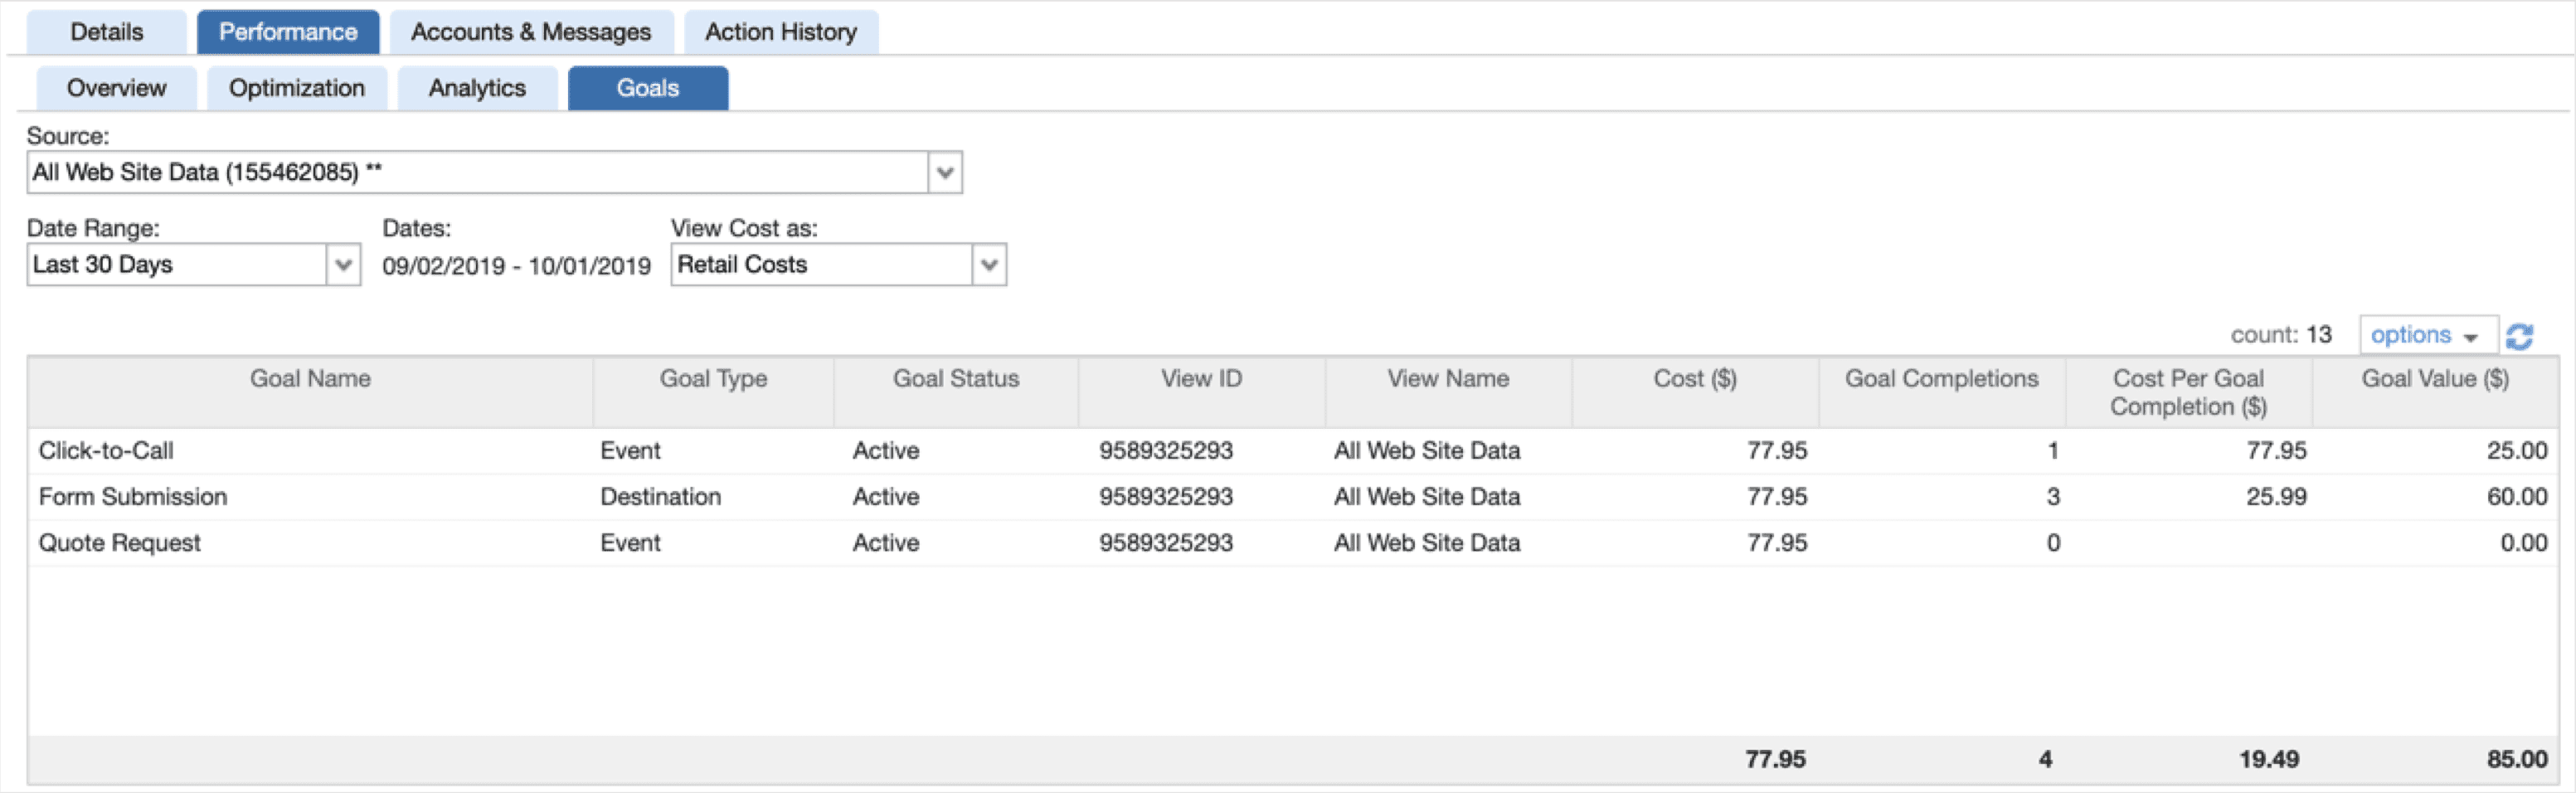Click the refresh icon beside options
The height and width of the screenshot is (793, 2576).
click(x=2519, y=336)
